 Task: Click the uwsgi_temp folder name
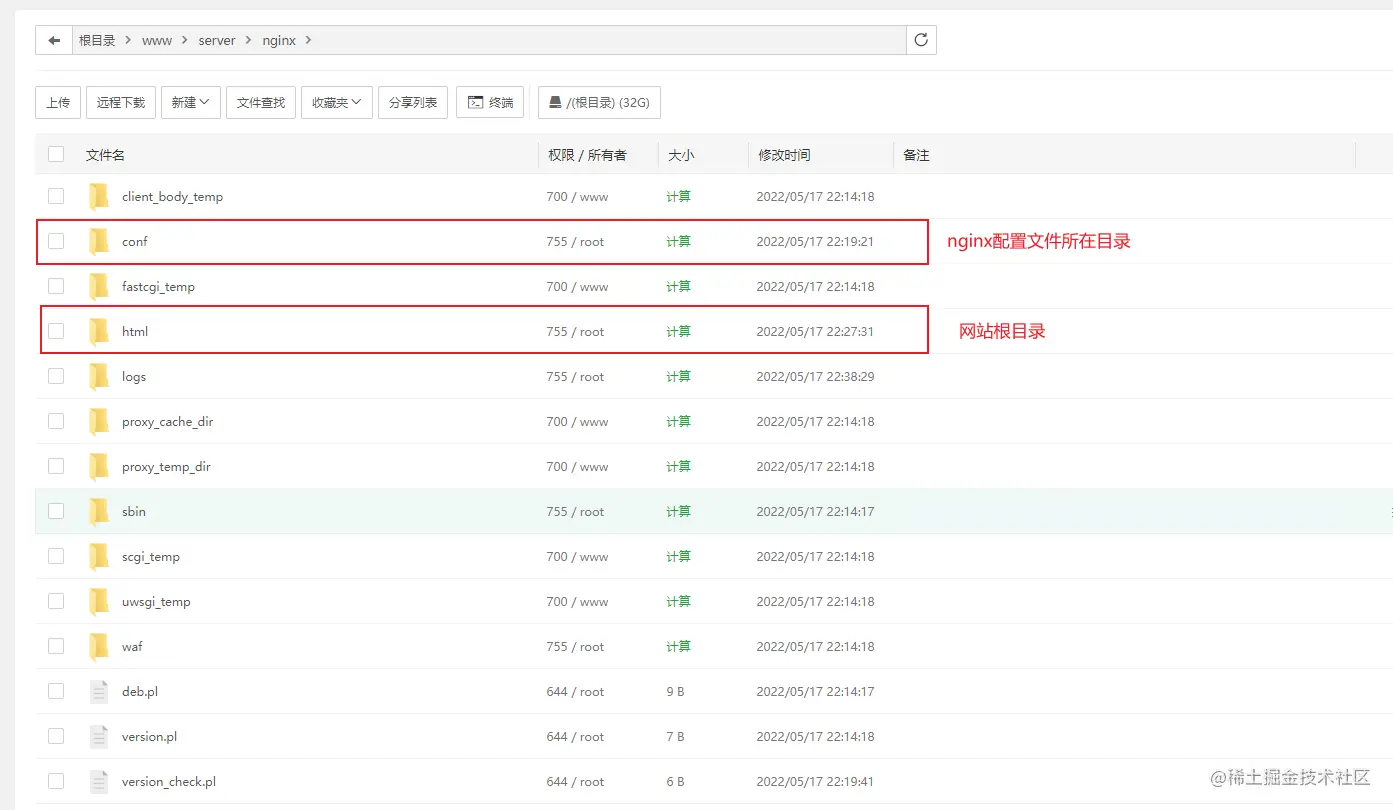[x=156, y=601]
